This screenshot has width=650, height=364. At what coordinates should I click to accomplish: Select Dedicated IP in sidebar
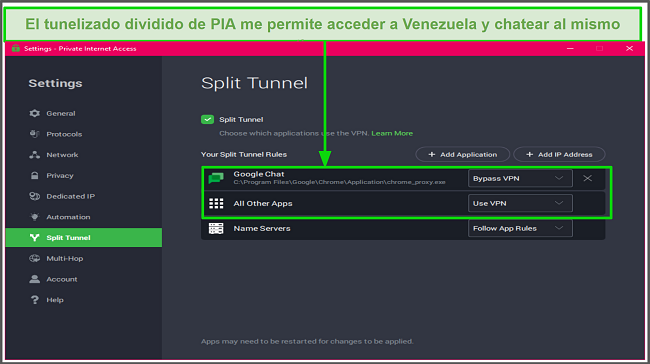pos(84,196)
